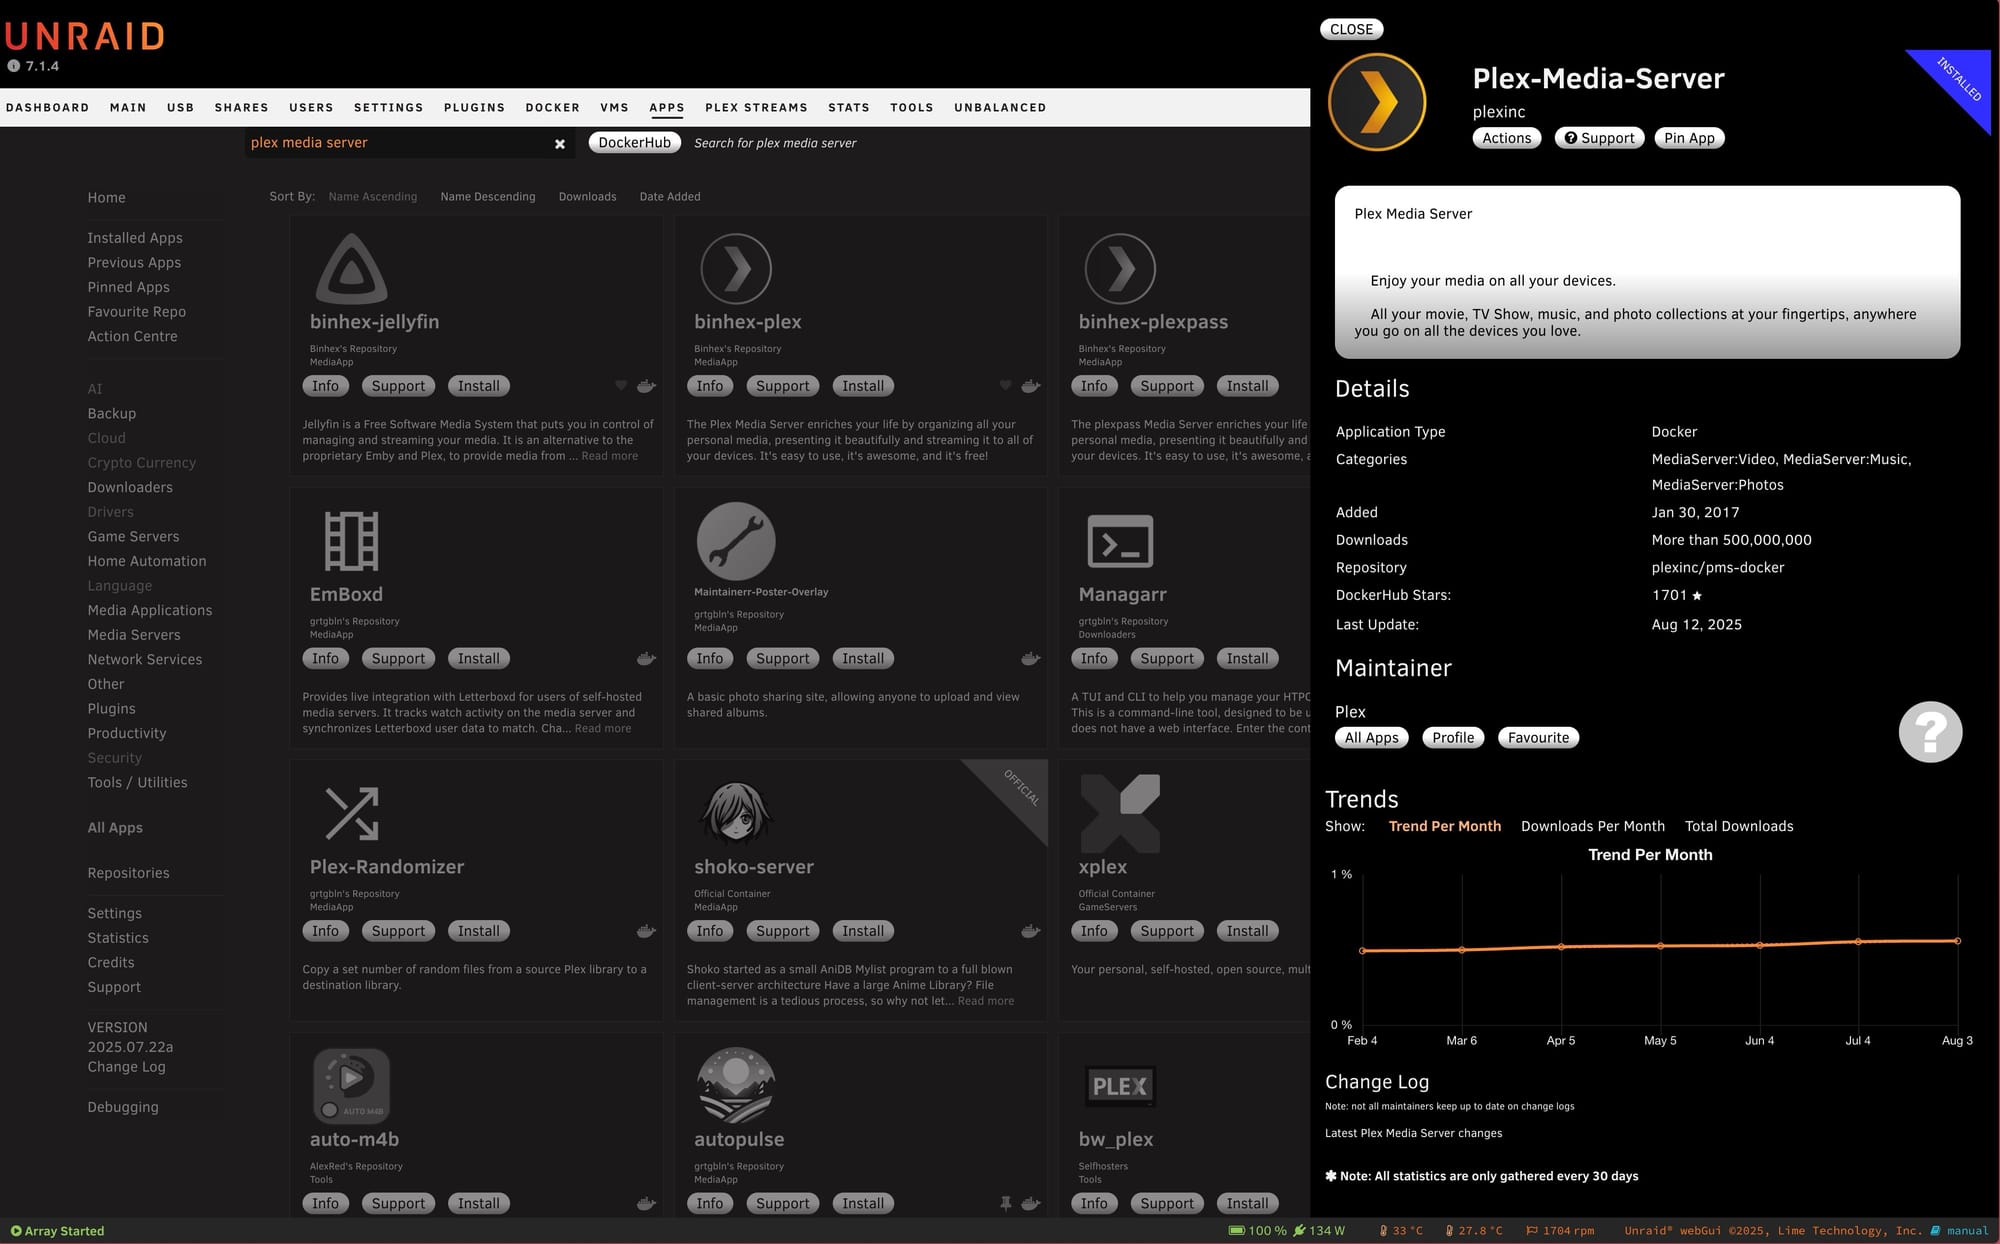Click the Plex-Media-Server chevron logo in sidebar

point(1377,102)
